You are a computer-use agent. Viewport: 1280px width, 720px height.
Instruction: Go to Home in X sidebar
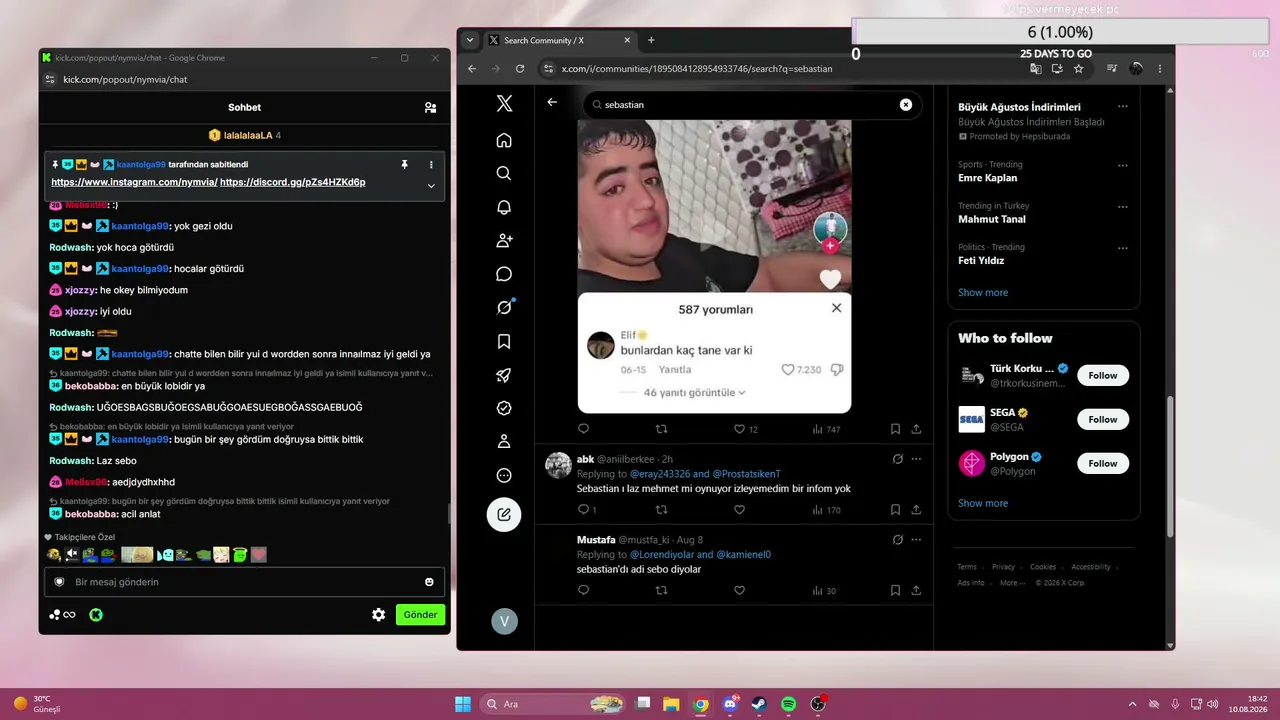click(x=504, y=140)
